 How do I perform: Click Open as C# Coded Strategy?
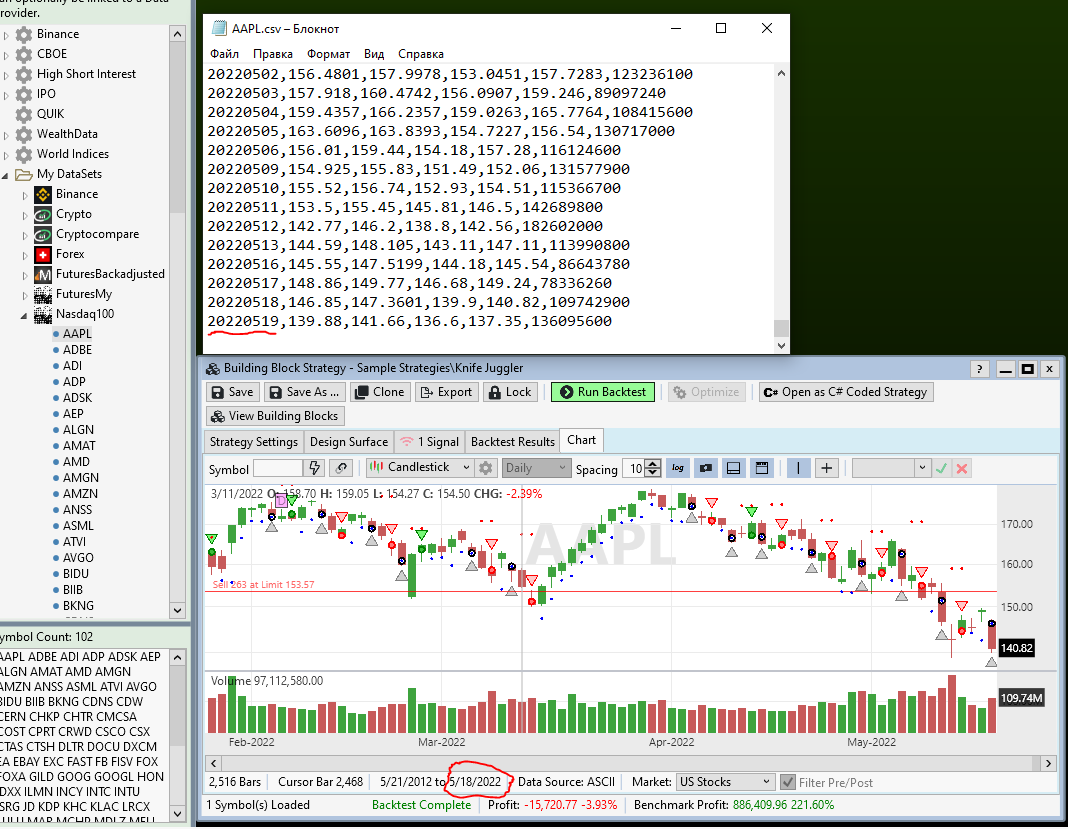(x=845, y=392)
